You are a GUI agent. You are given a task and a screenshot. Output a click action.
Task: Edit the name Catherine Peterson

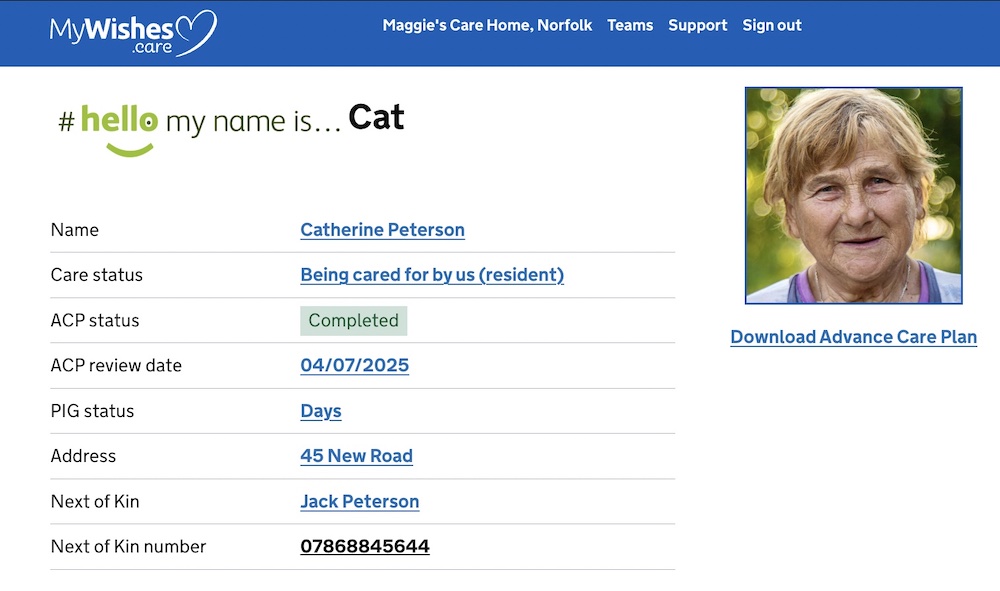pyautogui.click(x=382, y=230)
